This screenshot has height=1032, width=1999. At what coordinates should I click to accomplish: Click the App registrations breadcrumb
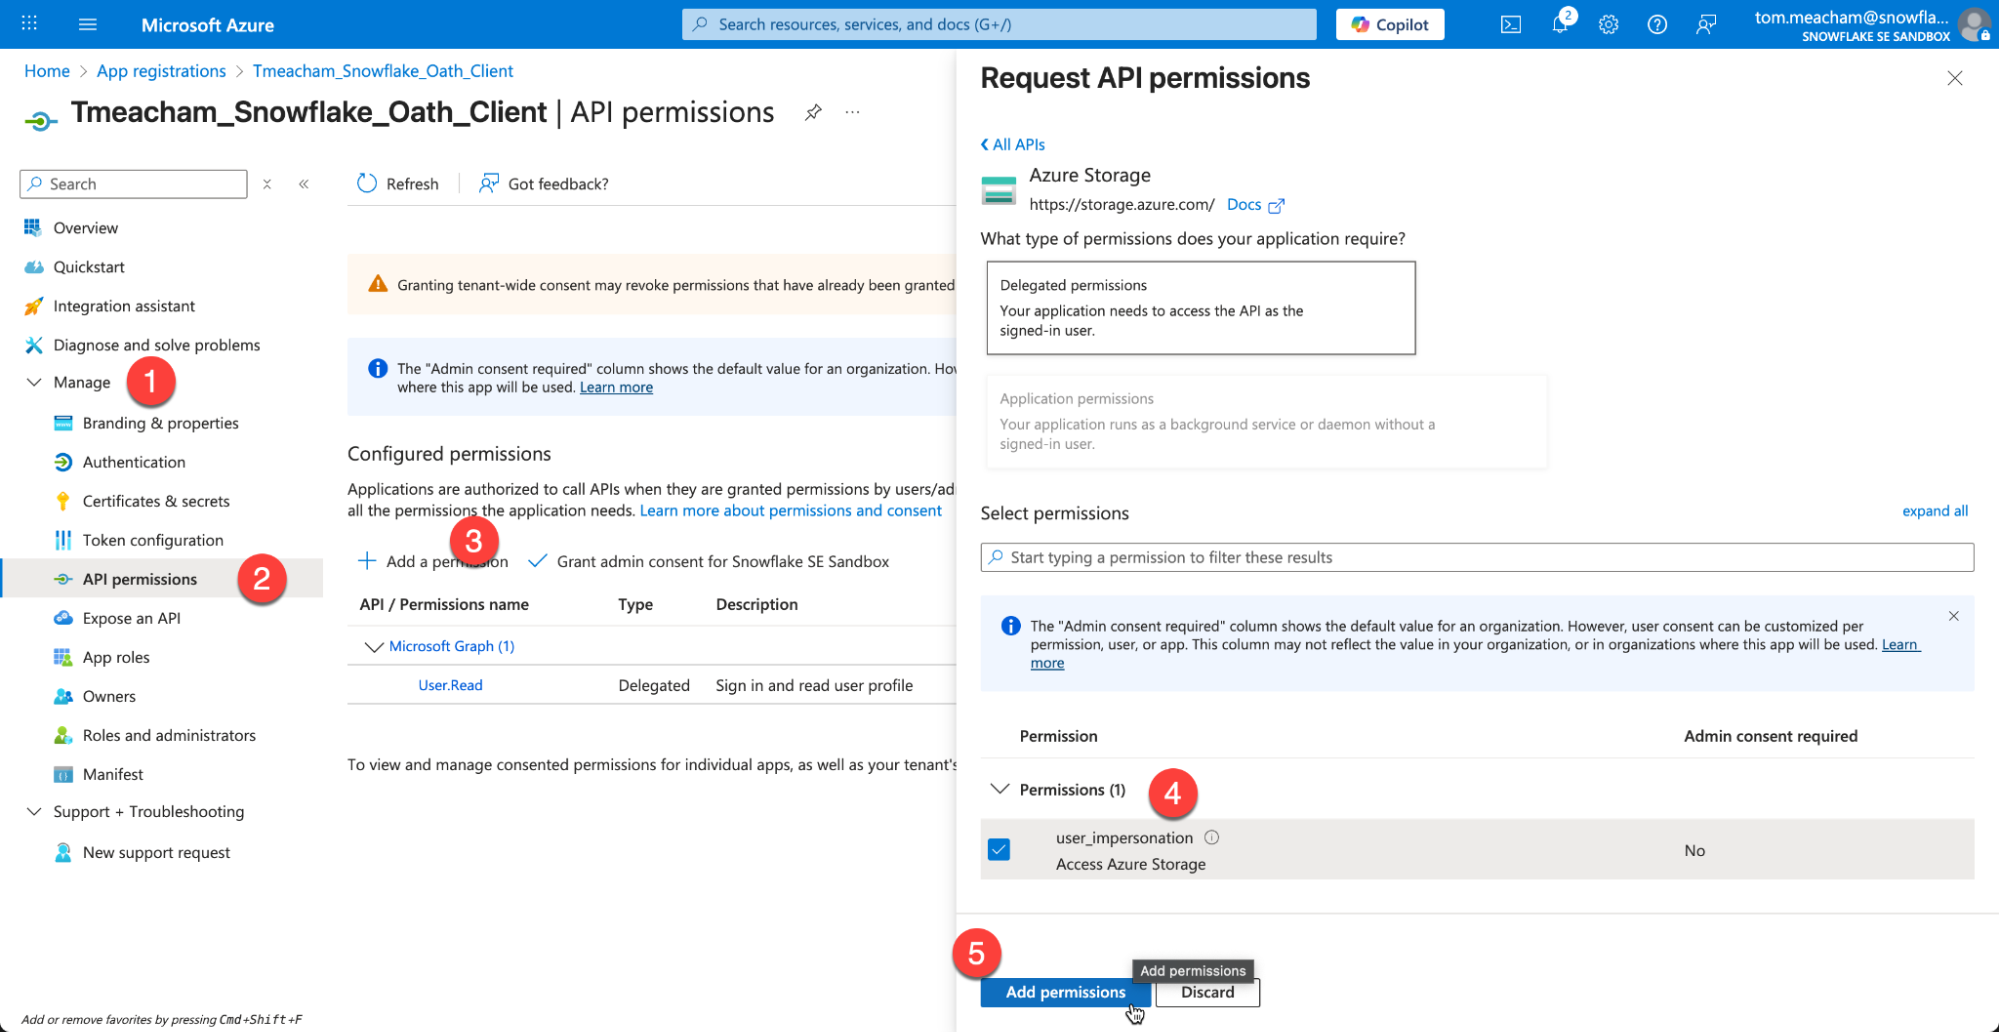161,71
